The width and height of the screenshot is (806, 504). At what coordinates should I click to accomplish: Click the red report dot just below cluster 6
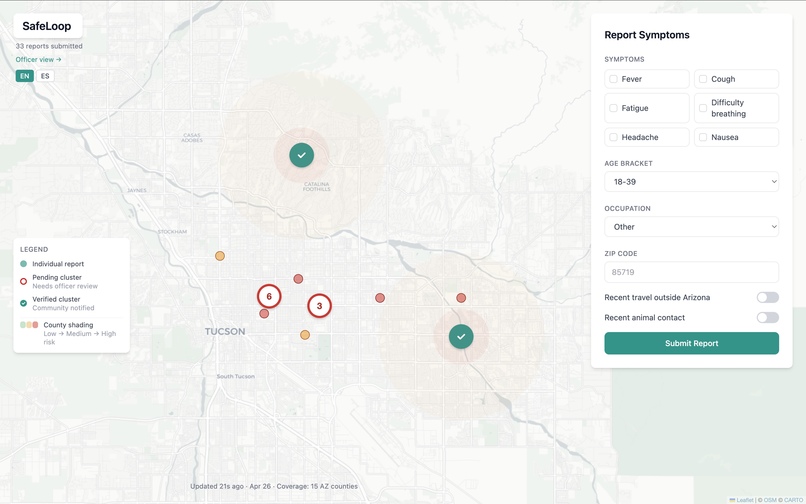pos(264,313)
